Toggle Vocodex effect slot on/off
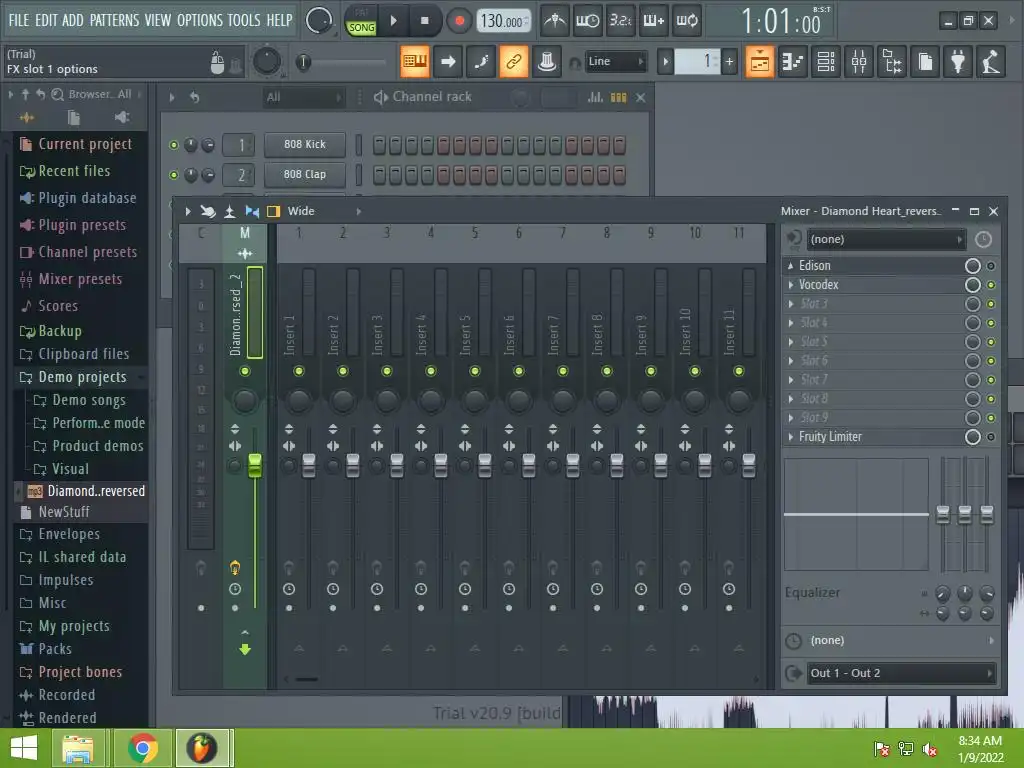The height and width of the screenshot is (768, 1024). point(991,285)
